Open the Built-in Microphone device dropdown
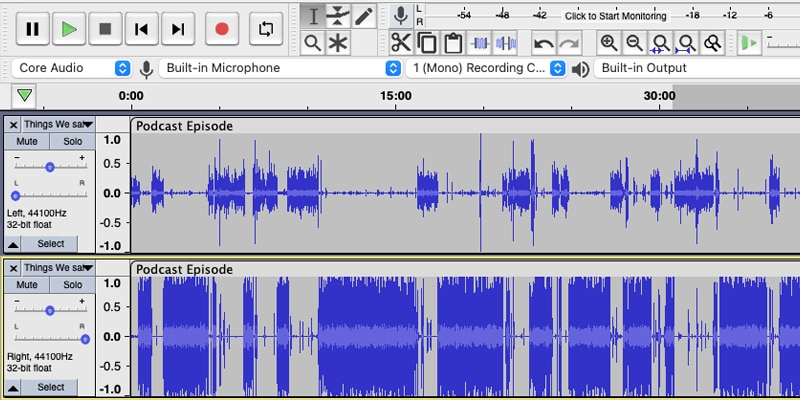This screenshot has height=400, width=800. tap(280, 68)
